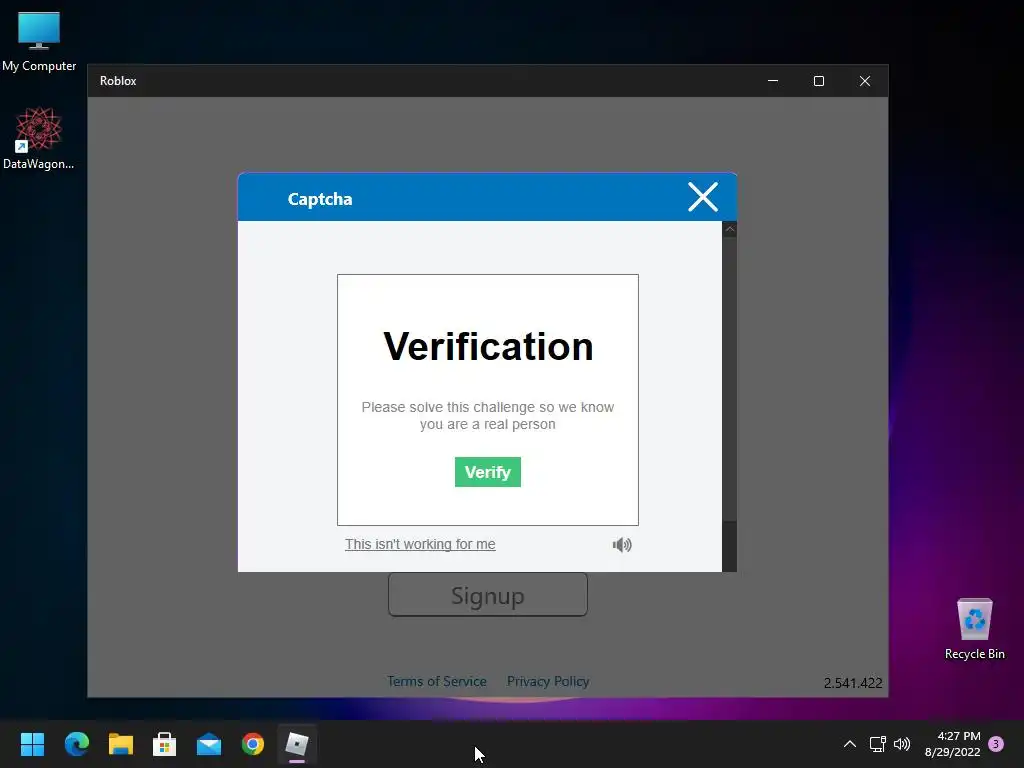Image resolution: width=1024 pixels, height=768 pixels.
Task: Click the 'Captcha' dialog title text
Action: tap(320, 199)
